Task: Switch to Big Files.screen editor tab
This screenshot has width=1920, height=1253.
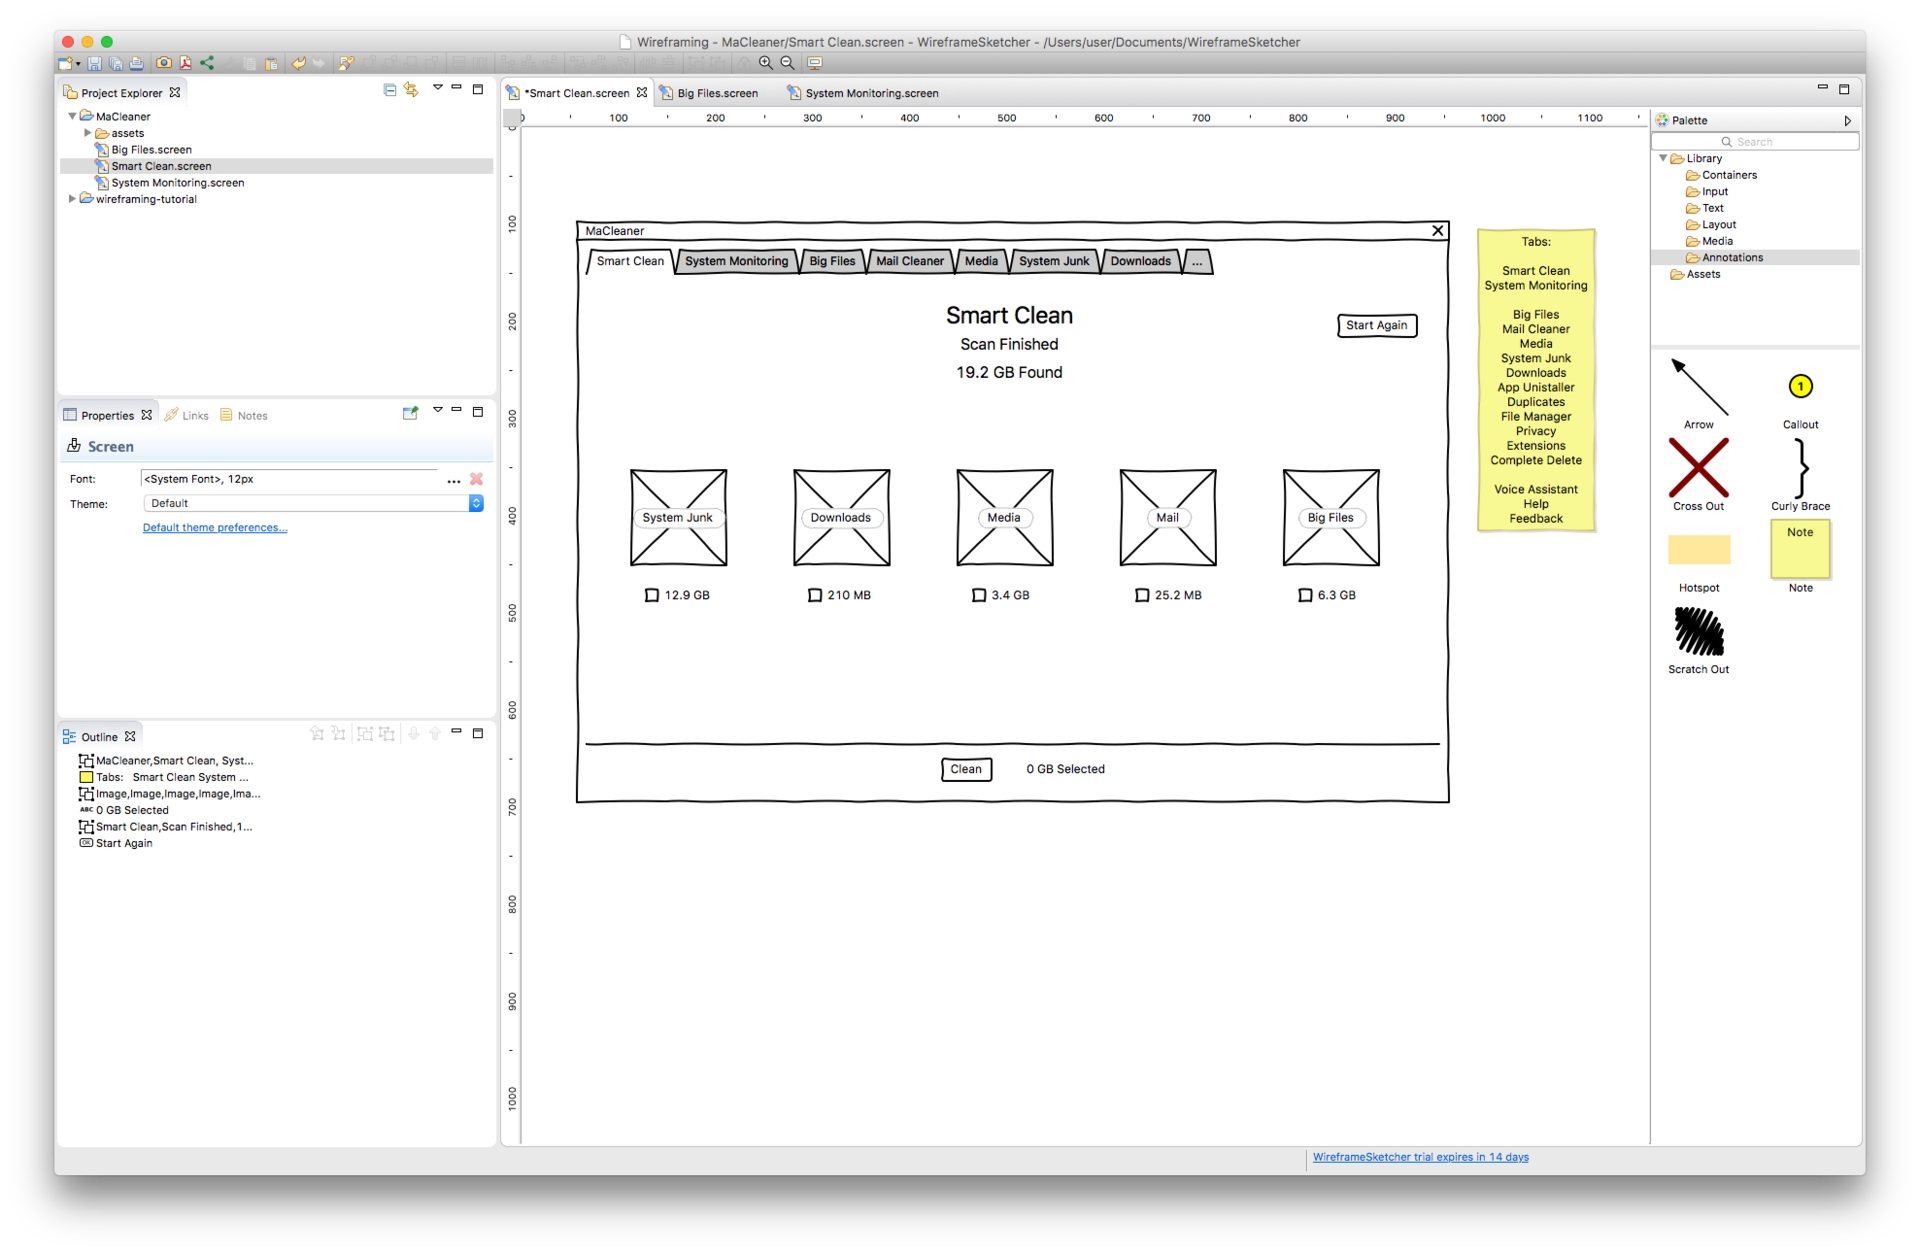Action: pos(716,93)
